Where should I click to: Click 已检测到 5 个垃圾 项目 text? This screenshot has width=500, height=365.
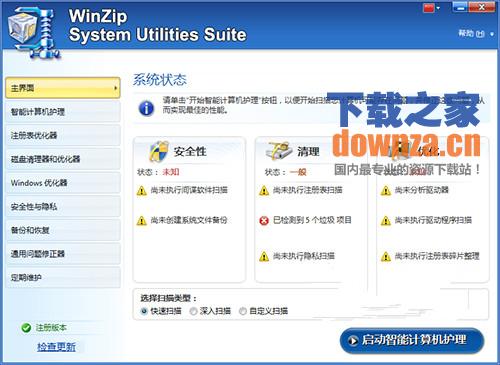312,220
